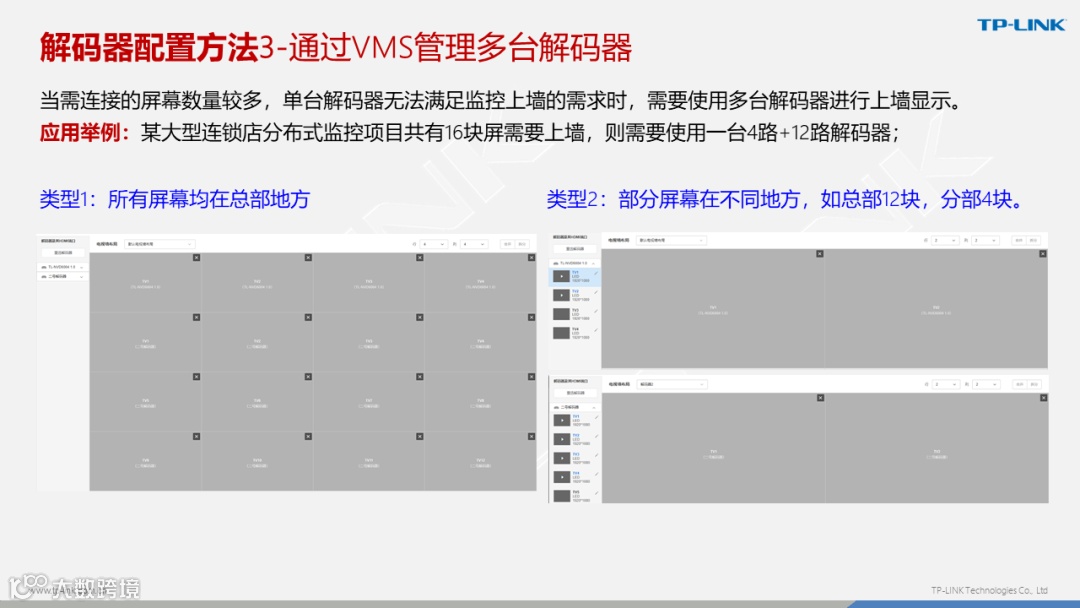Close the TV10 tile in 4x4 wall
Image resolution: width=1080 pixels, height=608 pixels.
point(308,437)
